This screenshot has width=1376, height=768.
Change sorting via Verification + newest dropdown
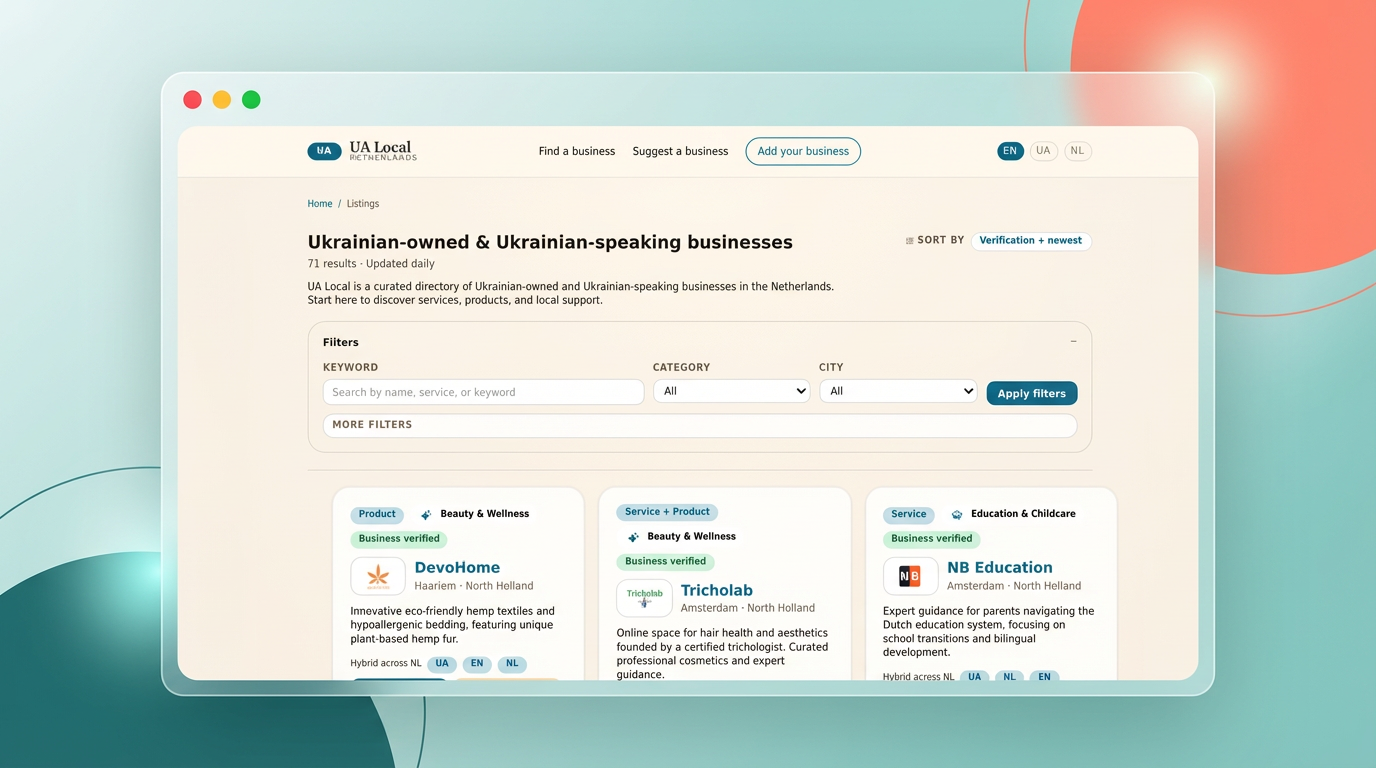(x=1031, y=240)
